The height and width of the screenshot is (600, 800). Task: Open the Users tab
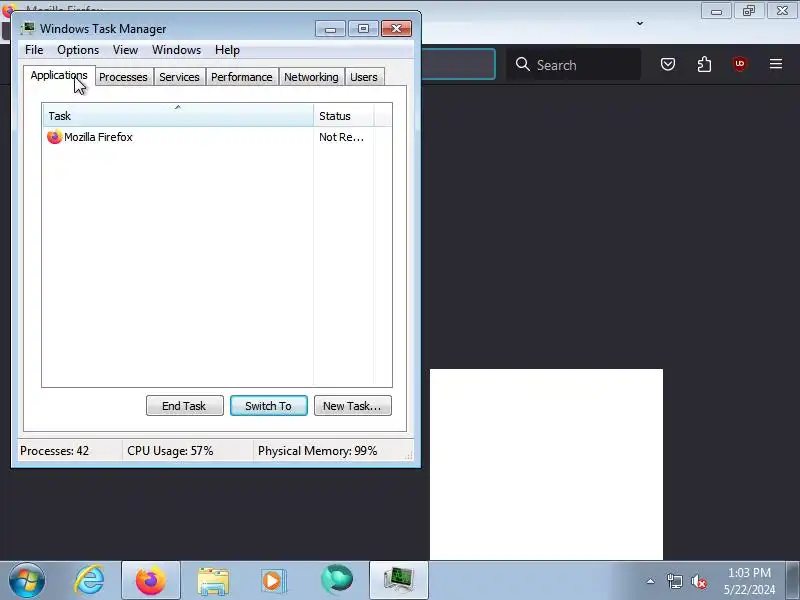(x=364, y=77)
